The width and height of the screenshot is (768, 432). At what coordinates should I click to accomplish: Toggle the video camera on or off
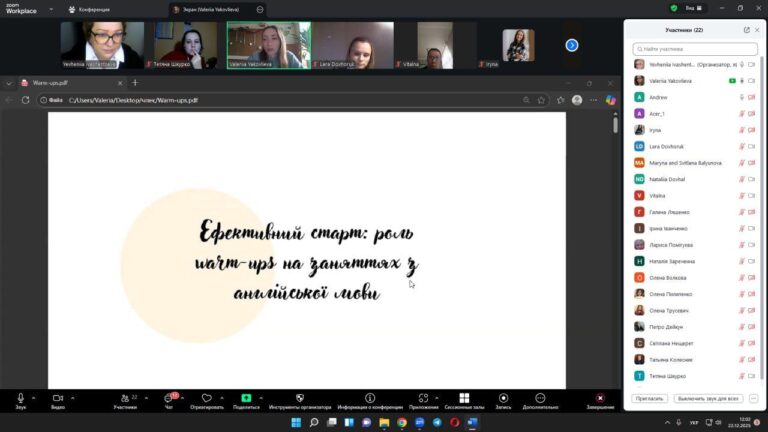(57, 398)
